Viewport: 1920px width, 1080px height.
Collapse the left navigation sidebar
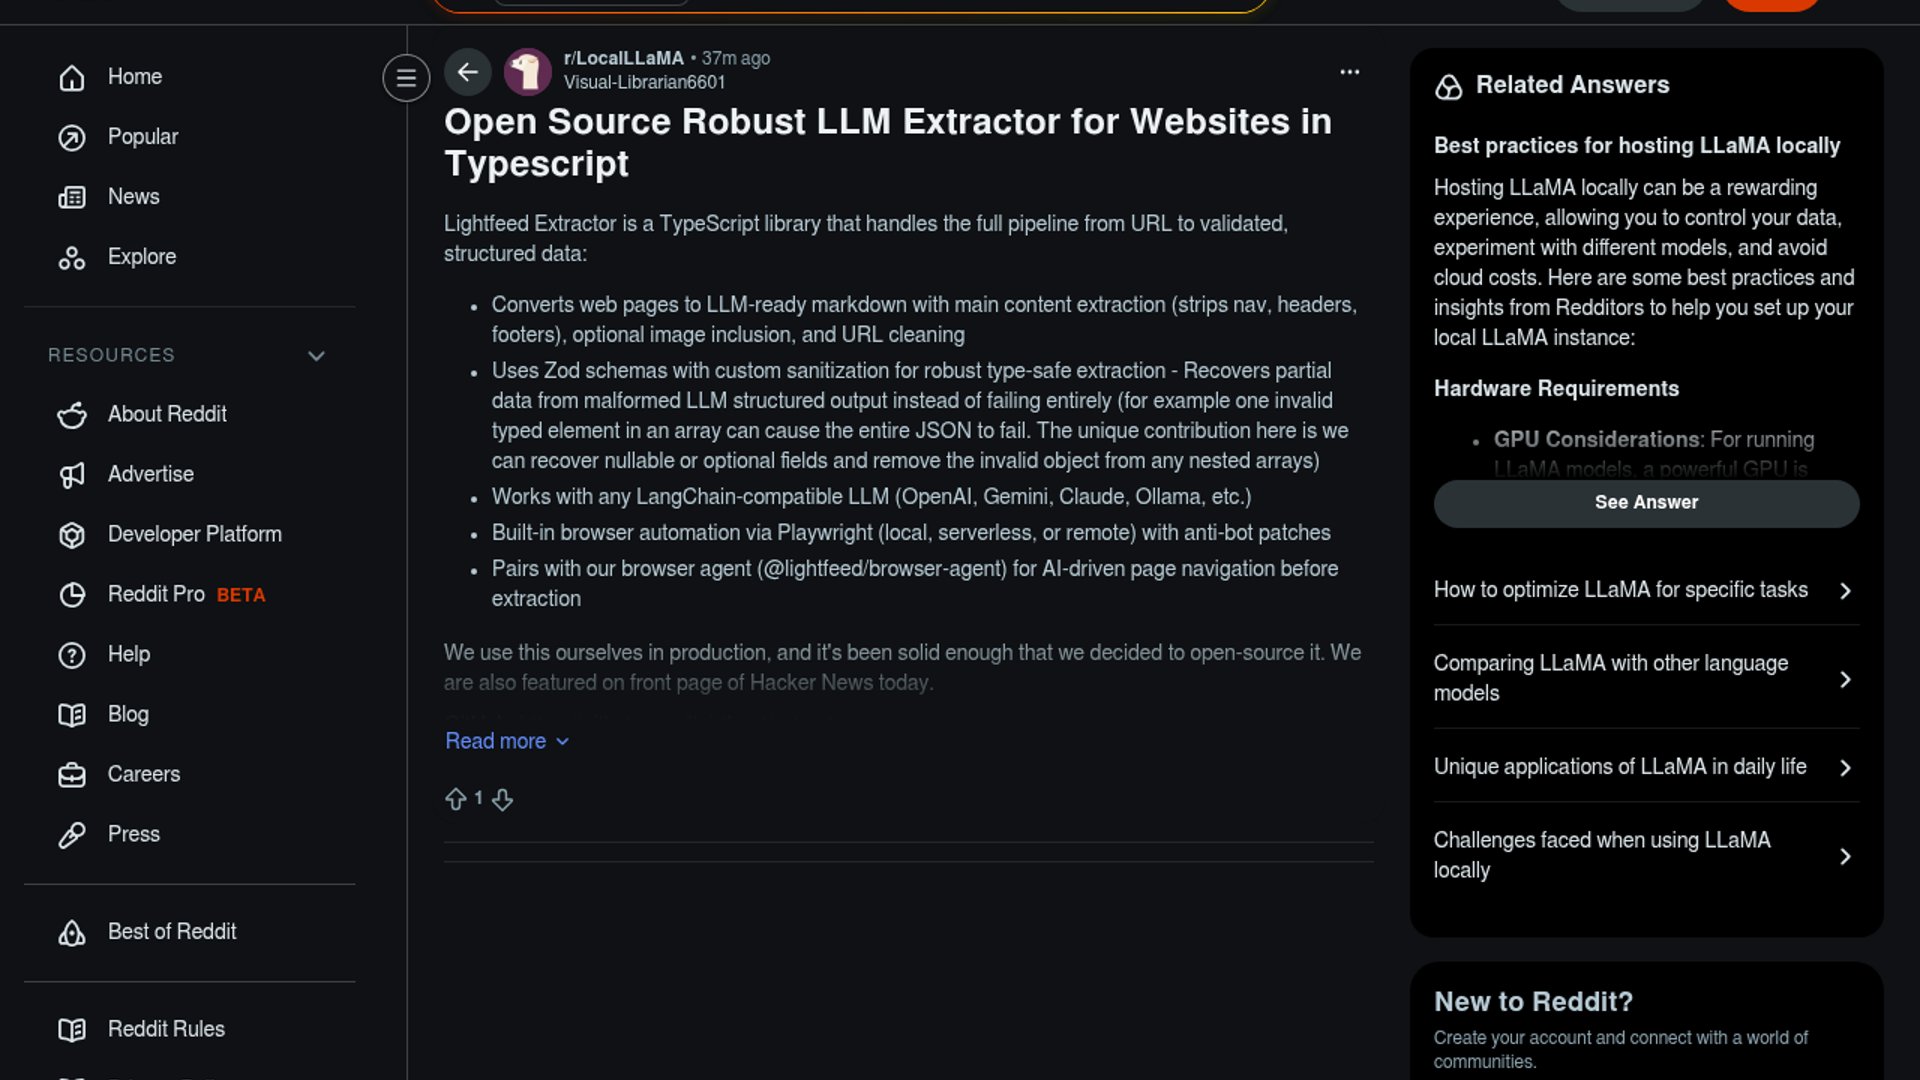pyautogui.click(x=406, y=78)
